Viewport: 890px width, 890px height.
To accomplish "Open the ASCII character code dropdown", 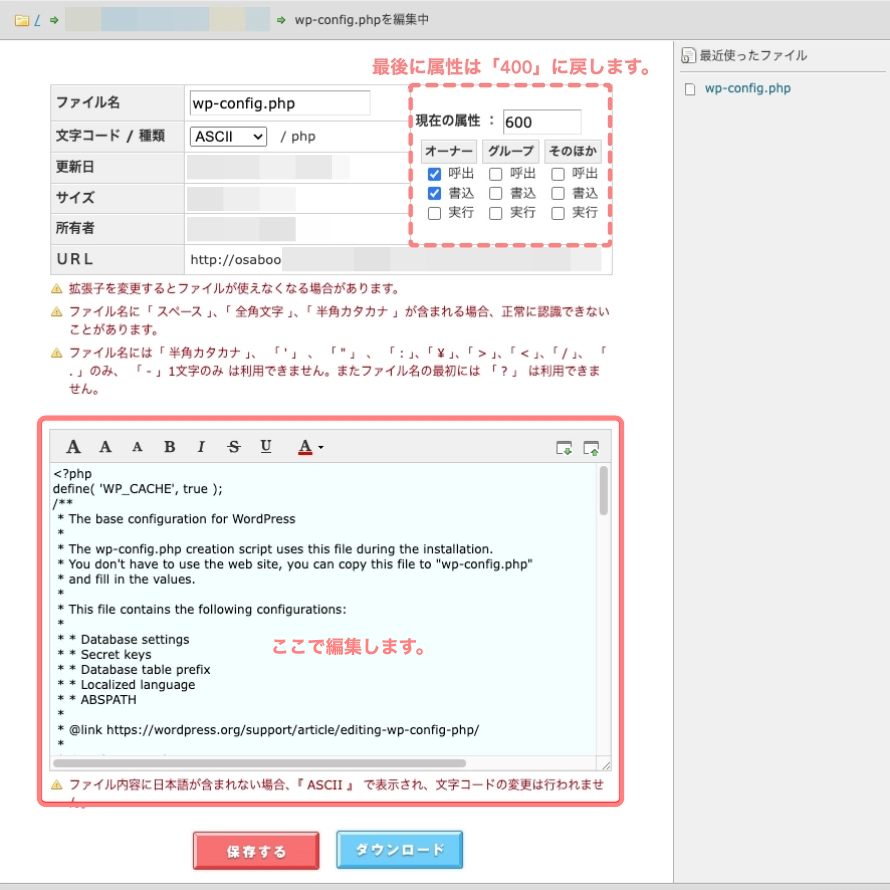I will pos(228,137).
